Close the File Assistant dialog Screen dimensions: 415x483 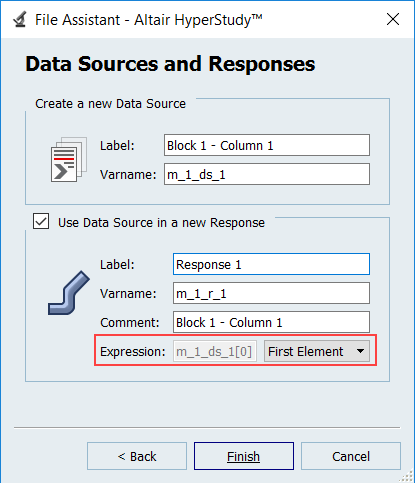click(393, 19)
